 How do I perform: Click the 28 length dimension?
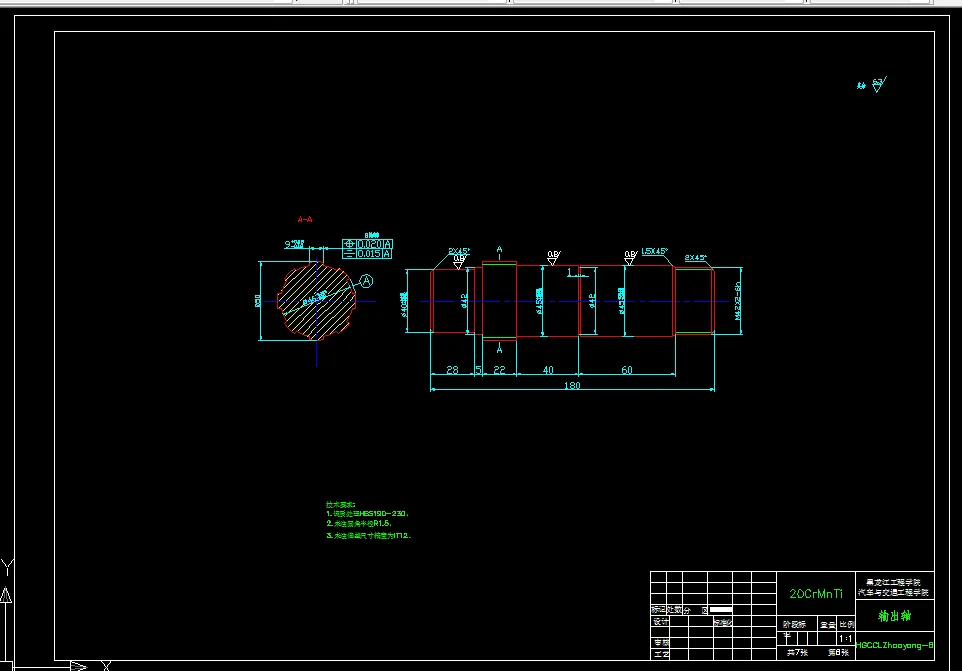452,370
